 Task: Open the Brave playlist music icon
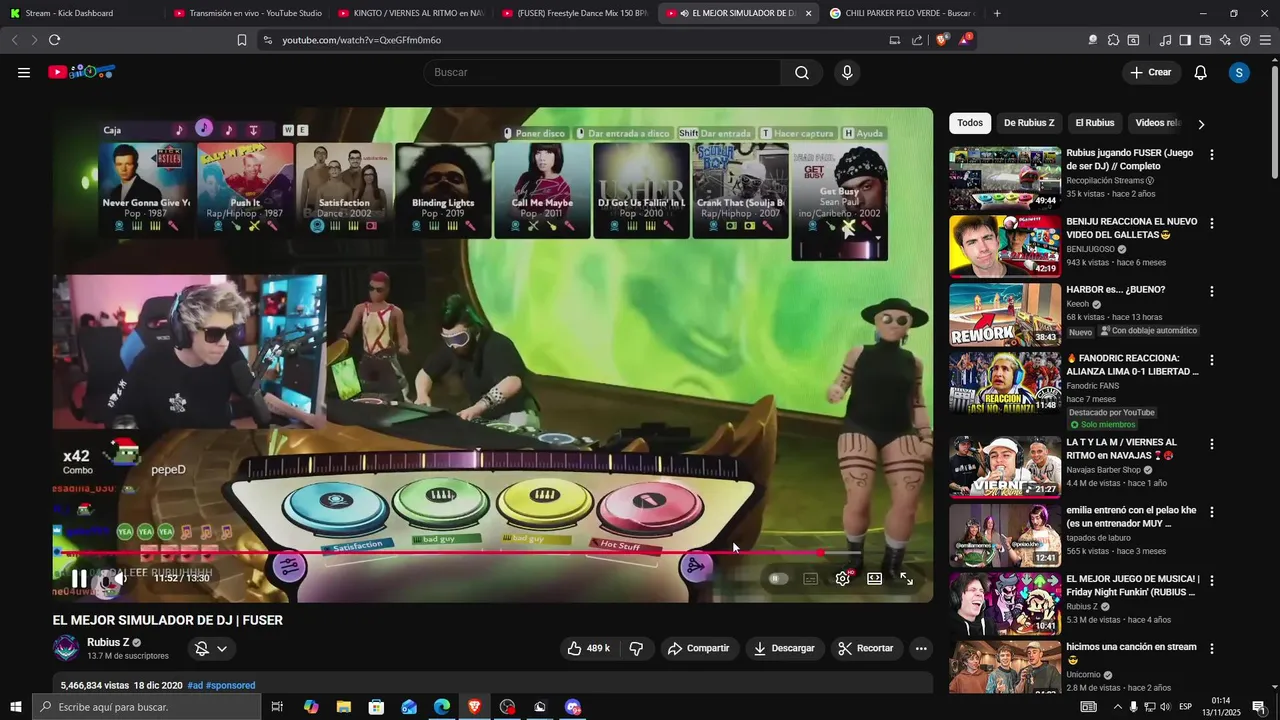pyautogui.click(x=1165, y=40)
